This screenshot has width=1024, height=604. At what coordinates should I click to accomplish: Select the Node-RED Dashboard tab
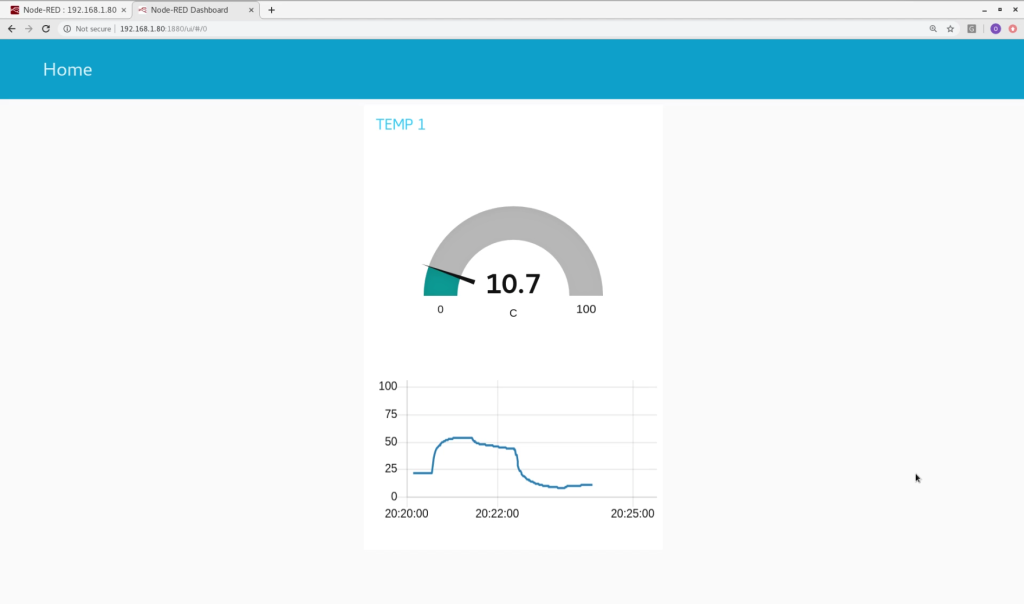point(188,10)
